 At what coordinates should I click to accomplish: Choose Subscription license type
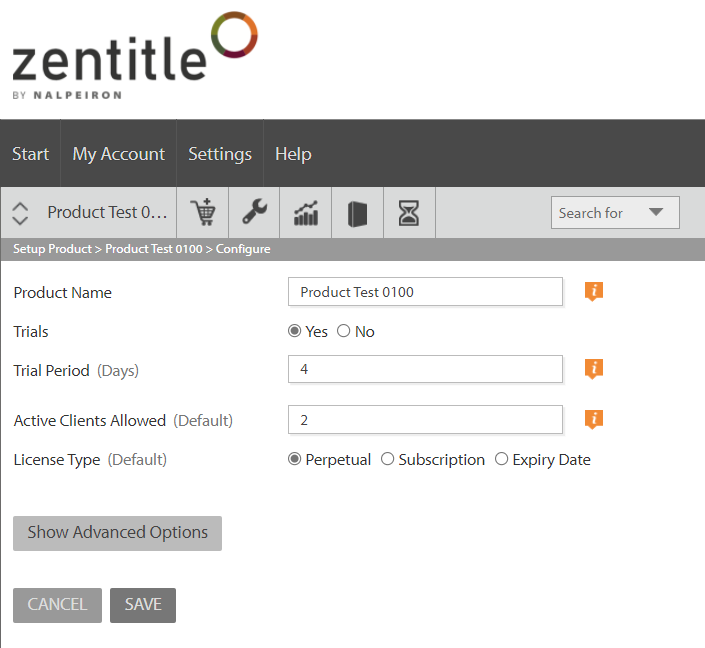[388, 459]
